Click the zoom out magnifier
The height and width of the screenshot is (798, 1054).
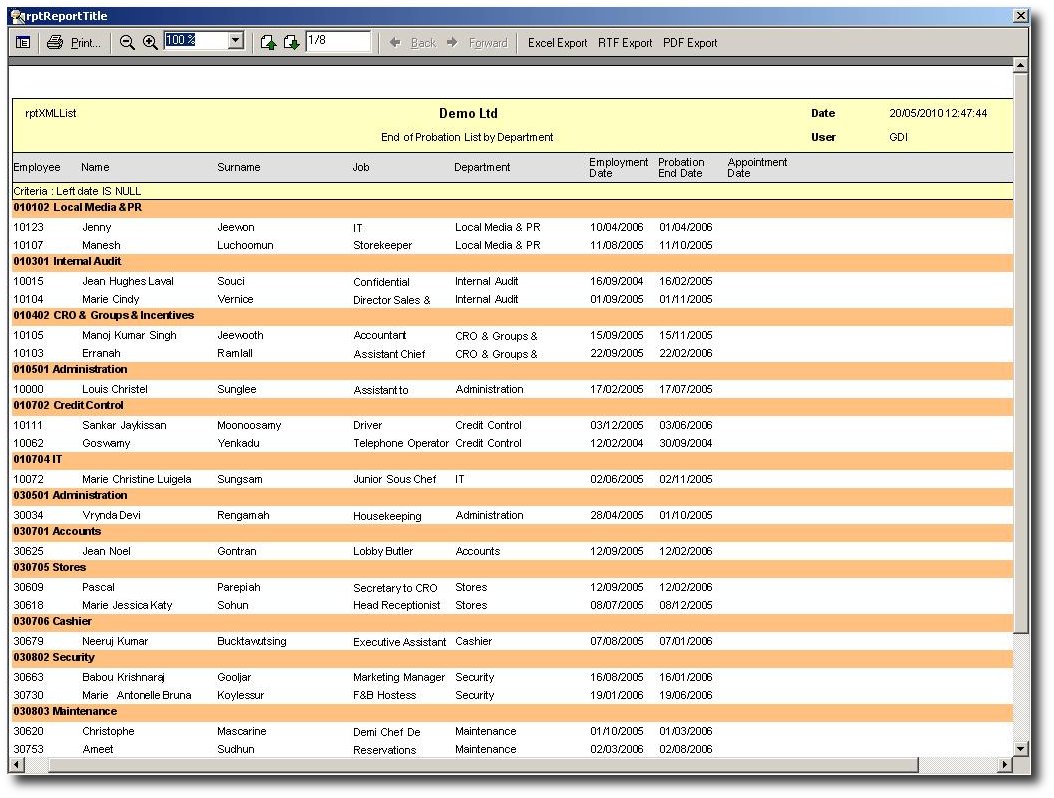pos(127,42)
